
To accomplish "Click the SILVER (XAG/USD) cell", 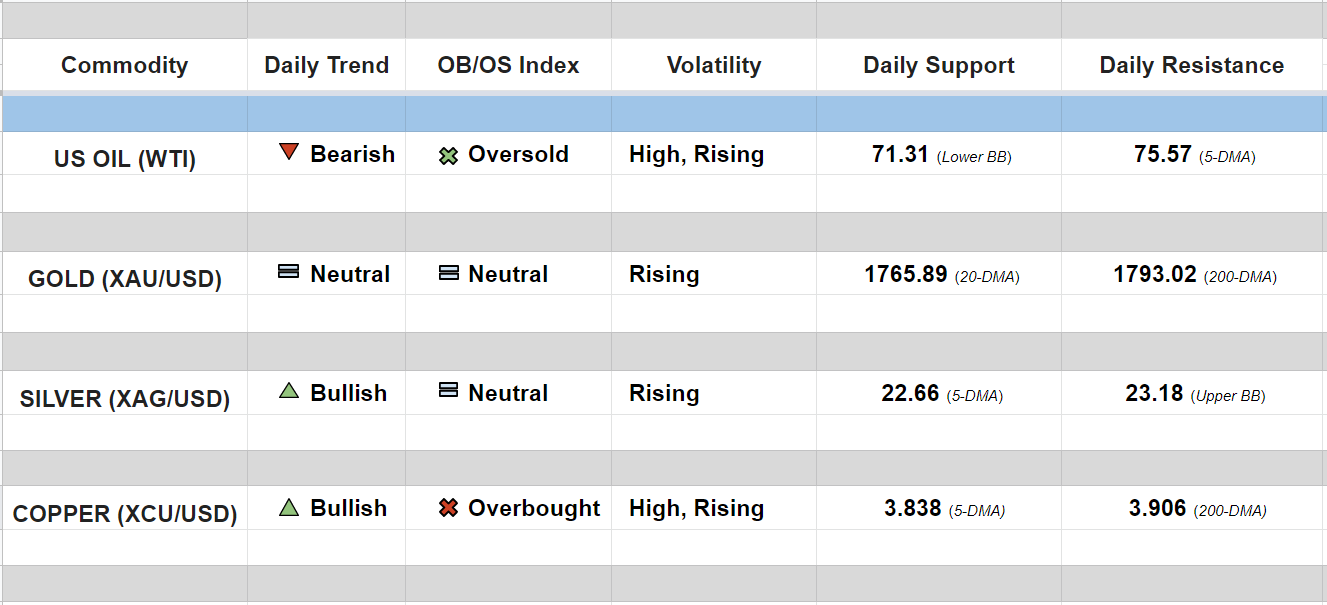I will [124, 399].
